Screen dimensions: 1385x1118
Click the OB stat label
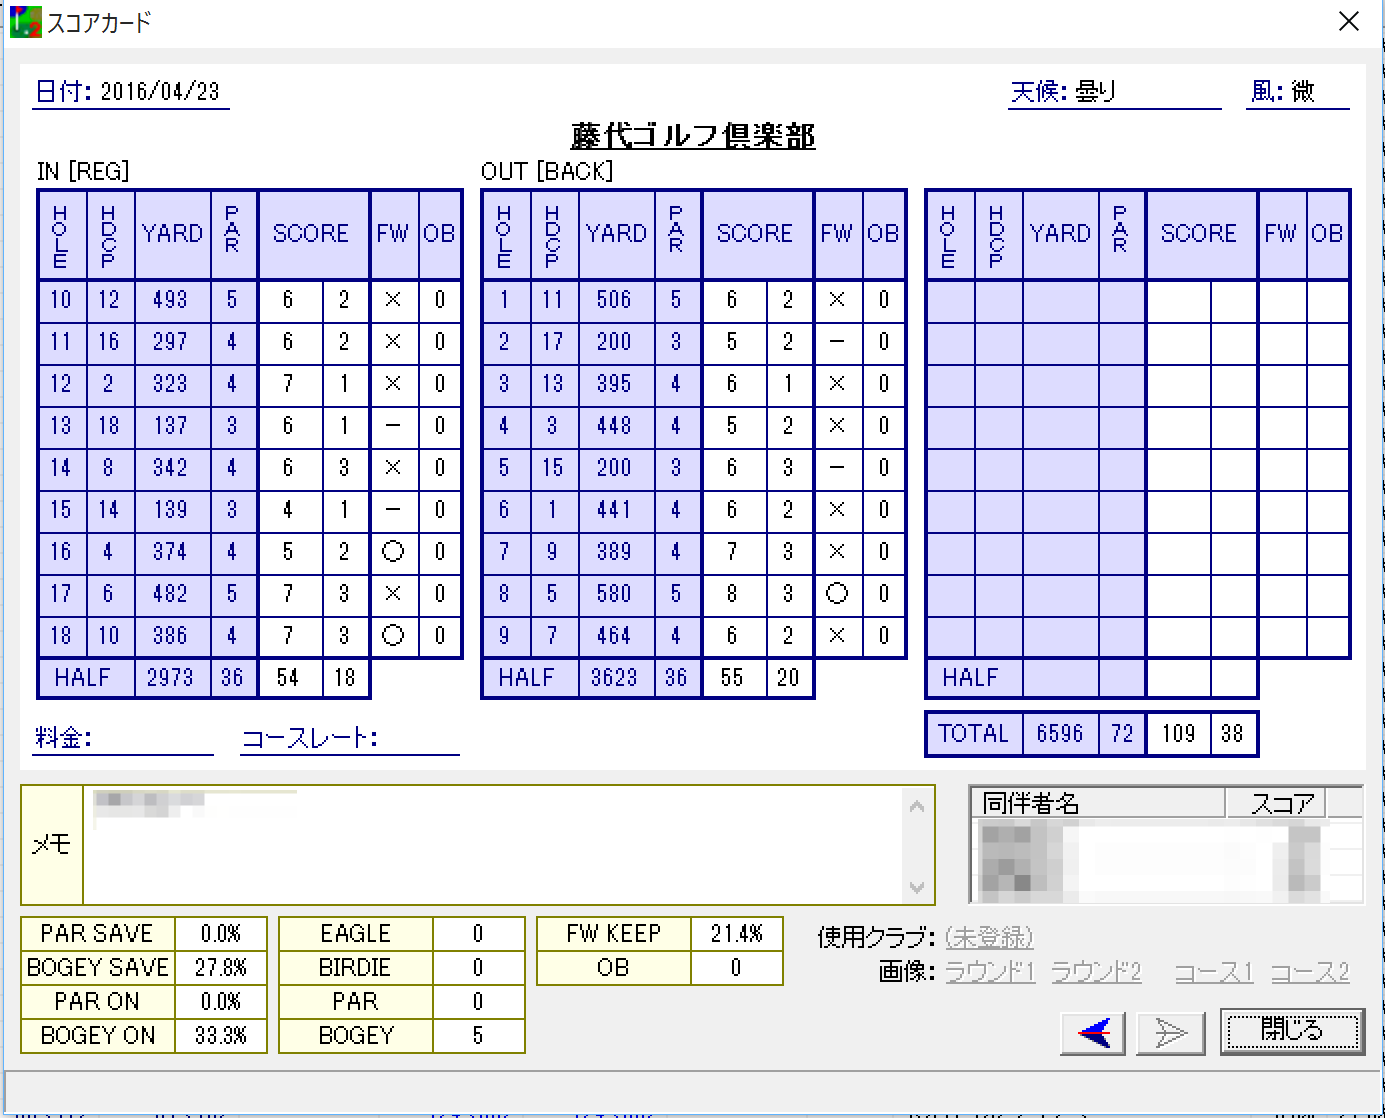click(613, 968)
